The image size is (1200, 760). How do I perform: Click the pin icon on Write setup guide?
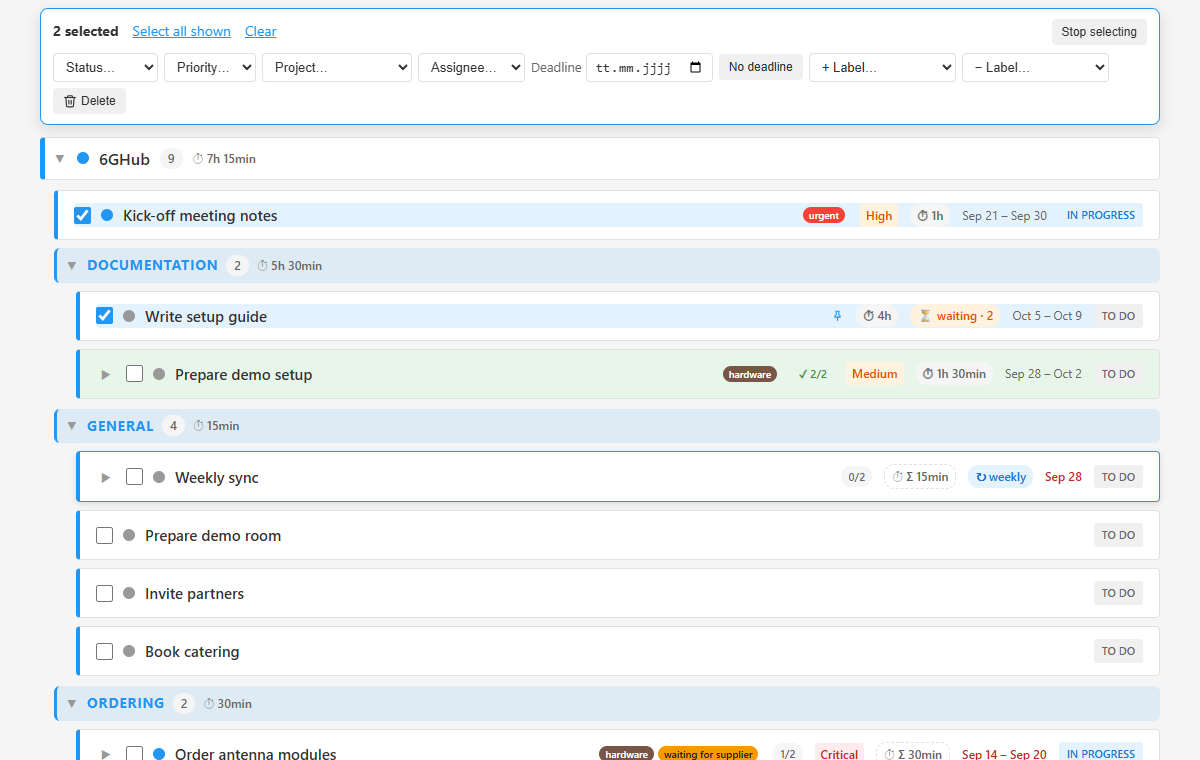coord(838,316)
